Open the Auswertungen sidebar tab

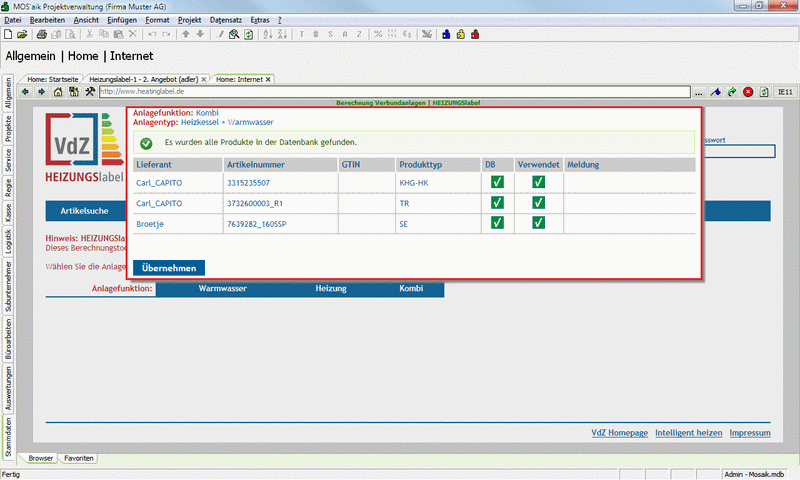pos(8,389)
